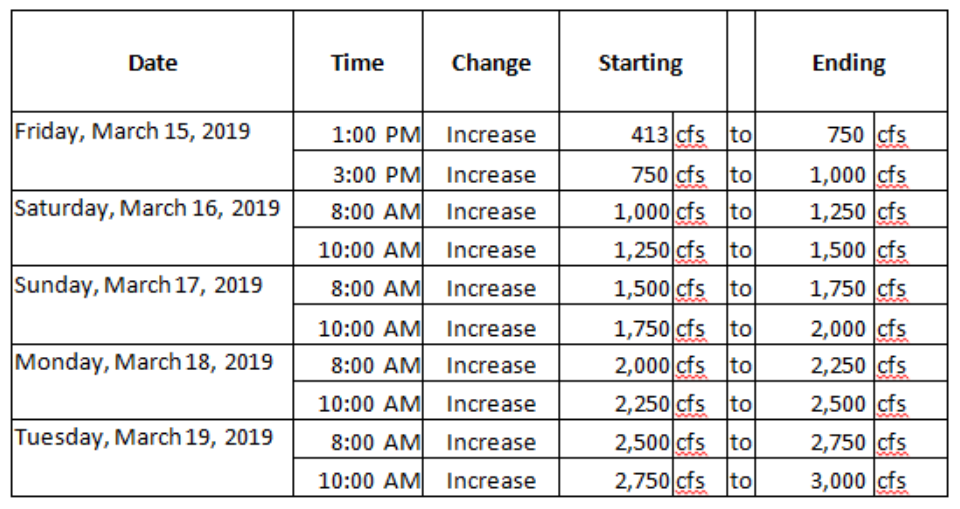Select the Sunday, March 17, 2019 cell
The image size is (960, 509).
tap(138, 284)
